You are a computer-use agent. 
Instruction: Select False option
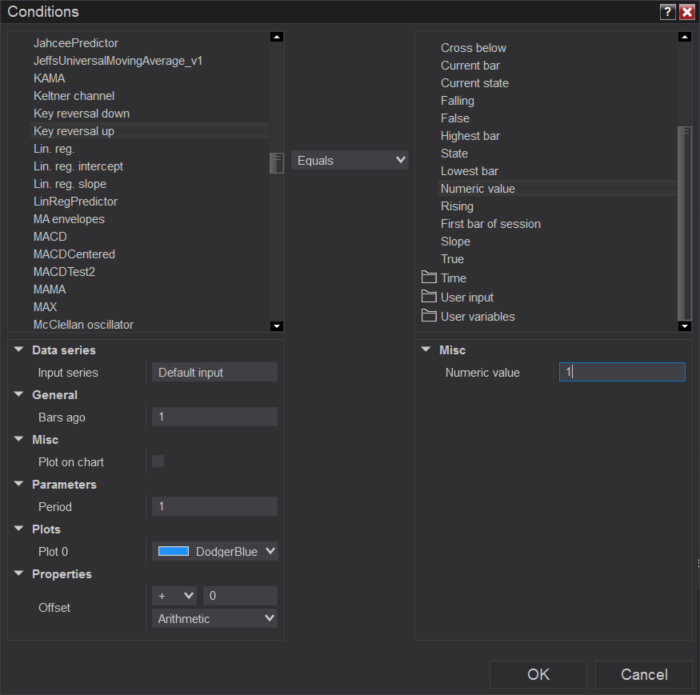[455, 118]
